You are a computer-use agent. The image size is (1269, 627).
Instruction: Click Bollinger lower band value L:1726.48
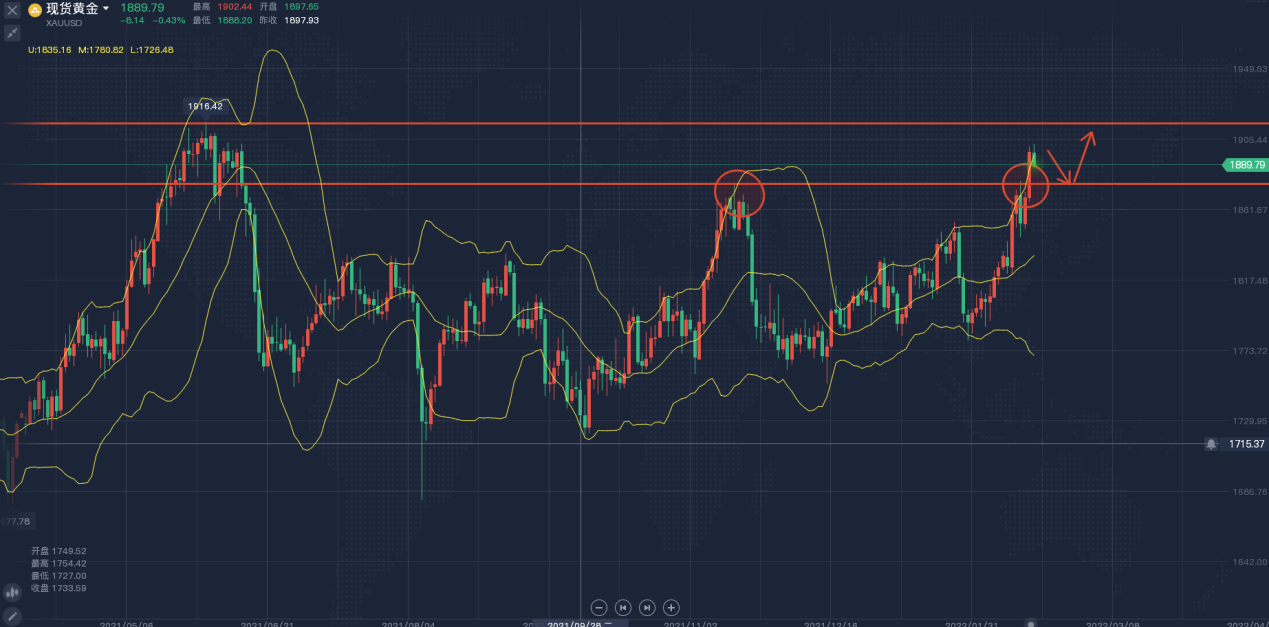coord(150,50)
